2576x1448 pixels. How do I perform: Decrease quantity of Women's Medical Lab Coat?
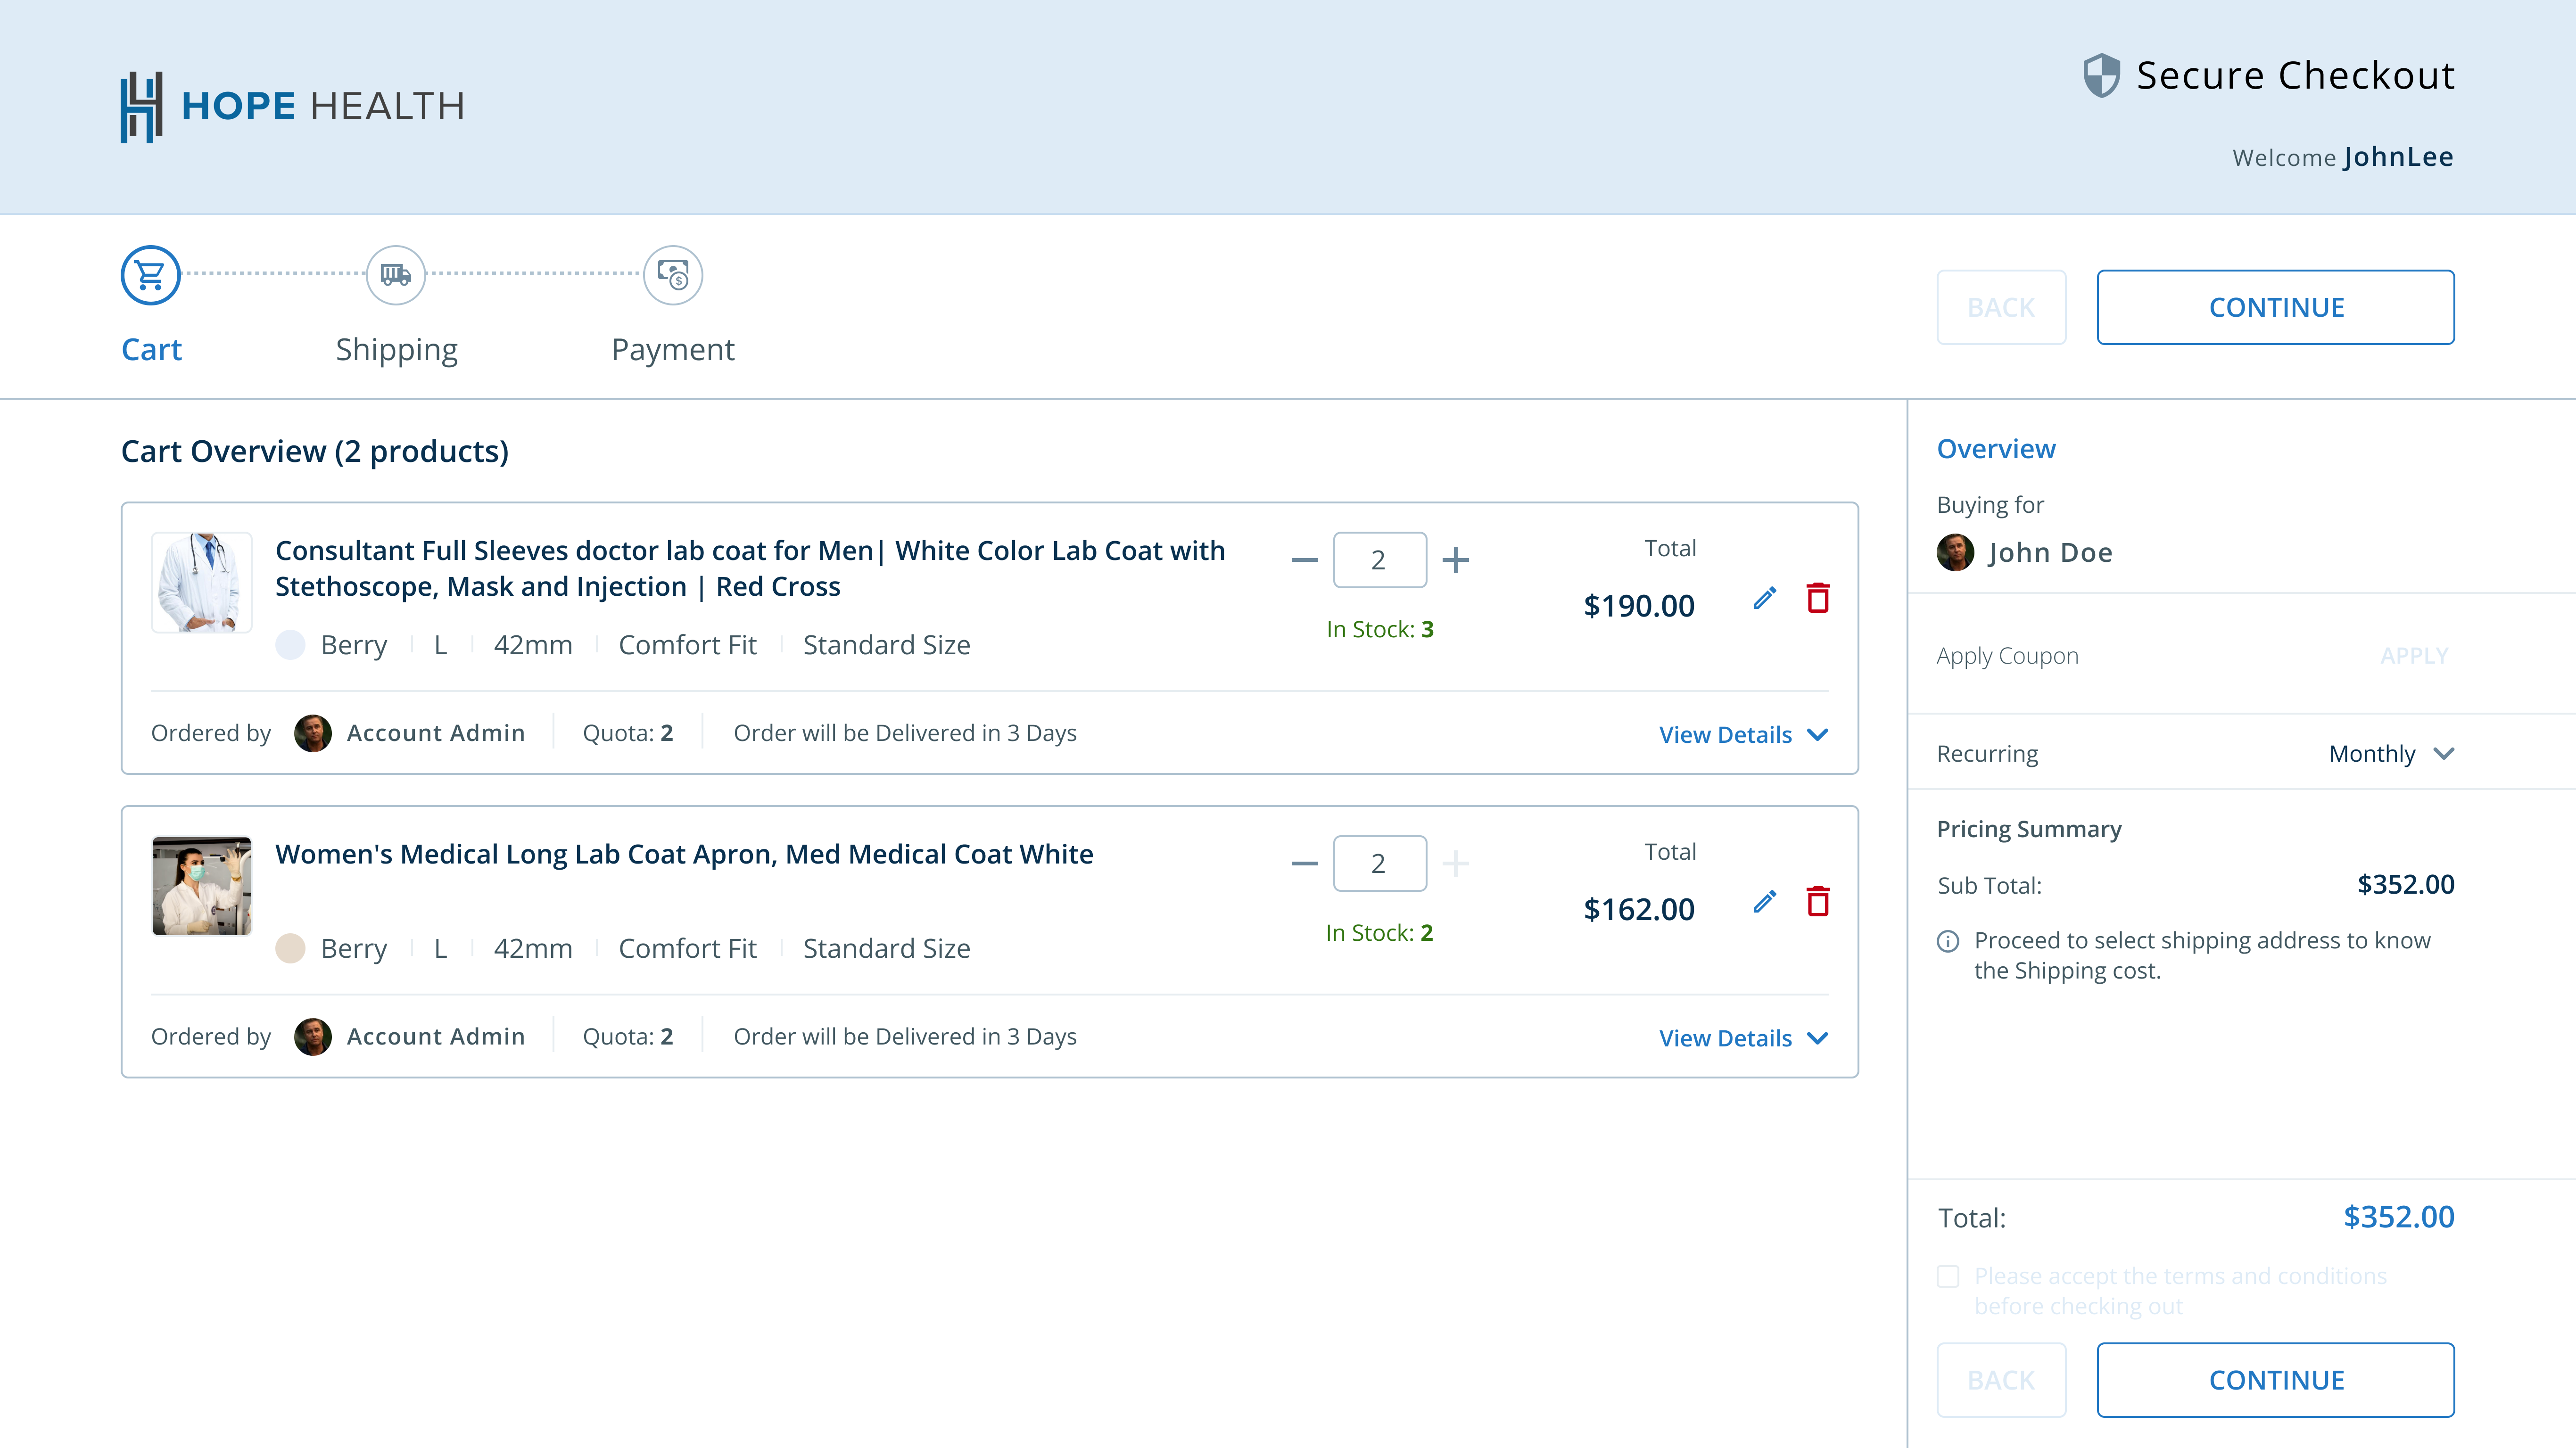[x=1304, y=863]
